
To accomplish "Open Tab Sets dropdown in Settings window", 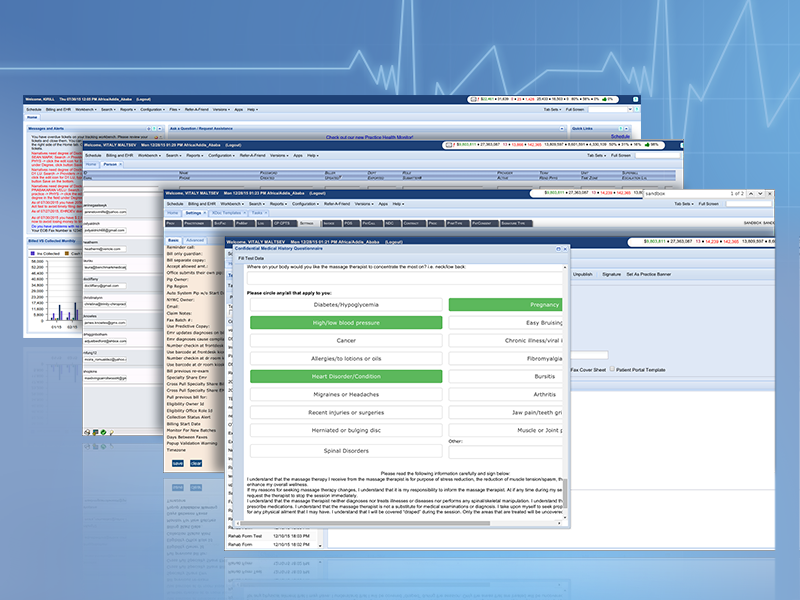I will click(x=684, y=204).
